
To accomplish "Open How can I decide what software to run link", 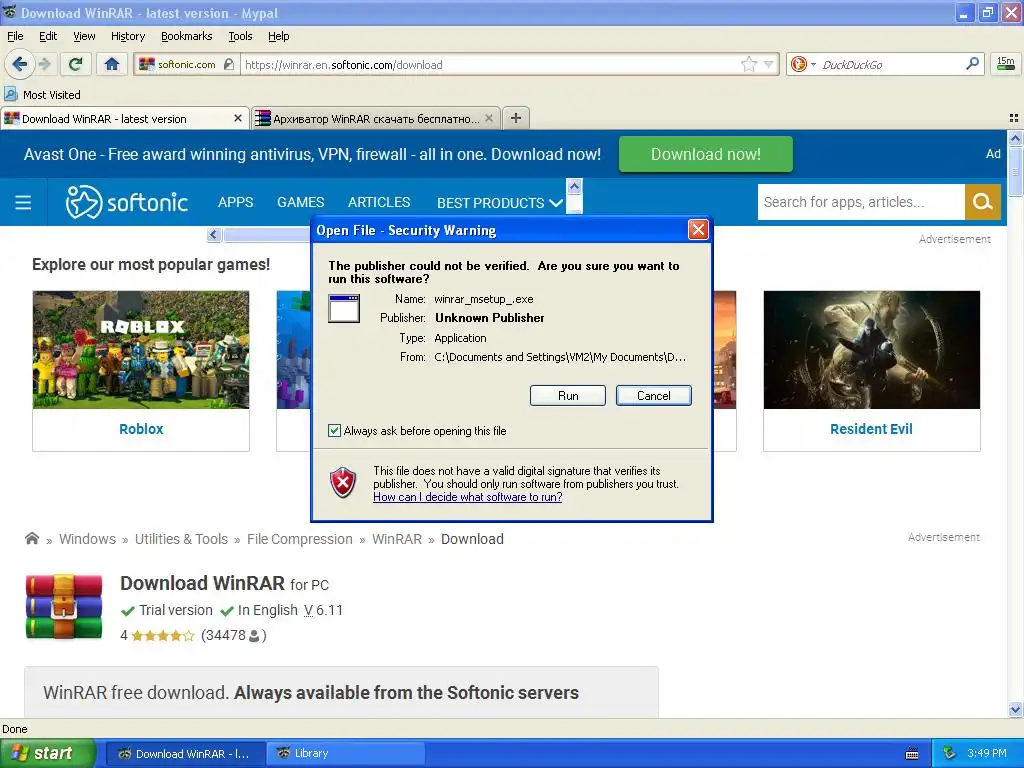I will tap(468, 497).
